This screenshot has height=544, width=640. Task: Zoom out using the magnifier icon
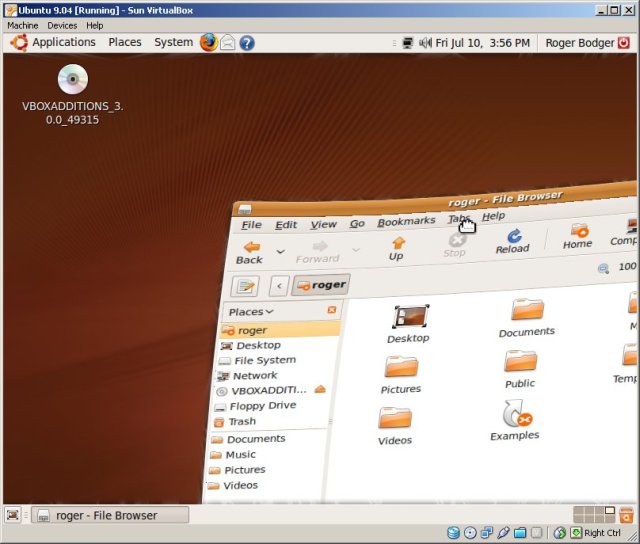(603, 268)
